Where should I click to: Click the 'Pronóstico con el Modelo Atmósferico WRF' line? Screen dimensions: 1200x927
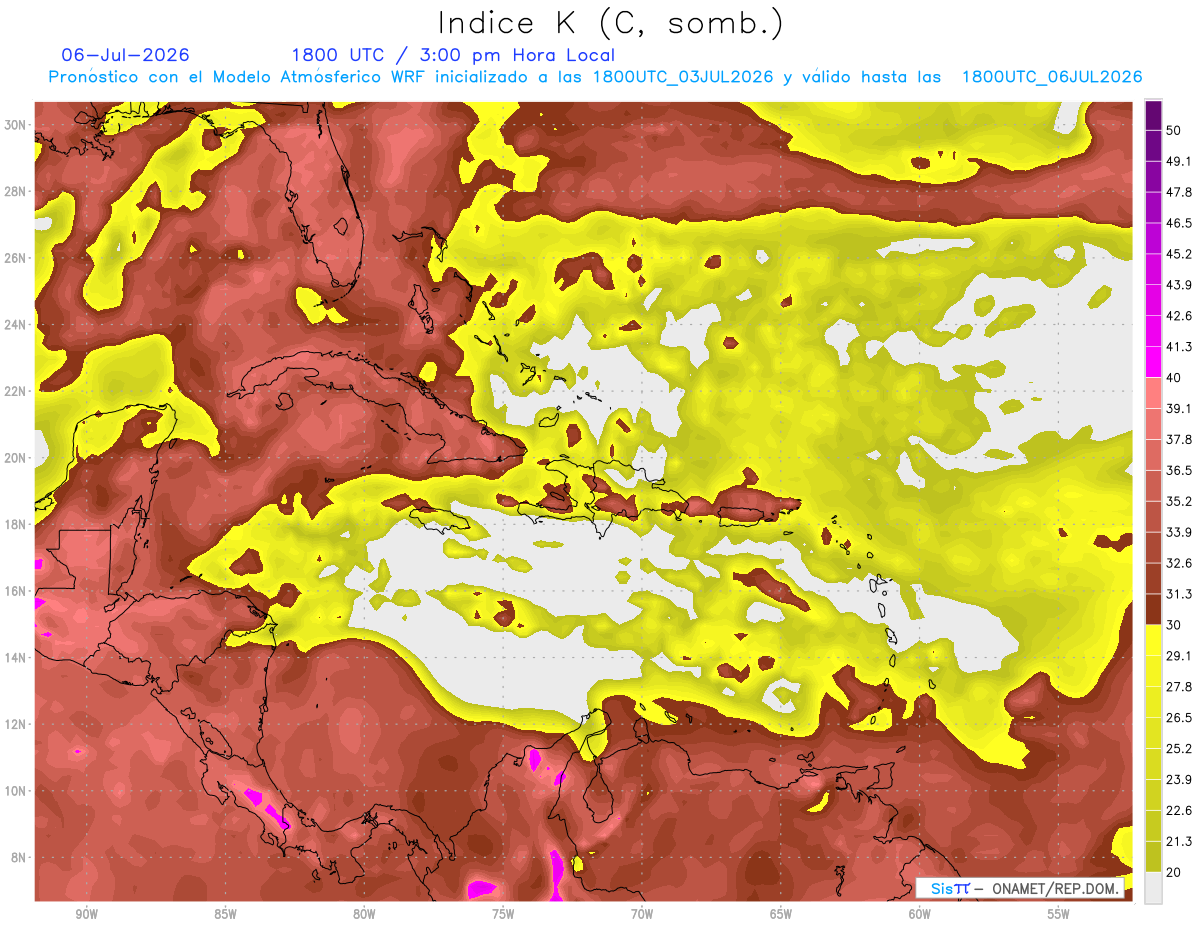(596, 77)
